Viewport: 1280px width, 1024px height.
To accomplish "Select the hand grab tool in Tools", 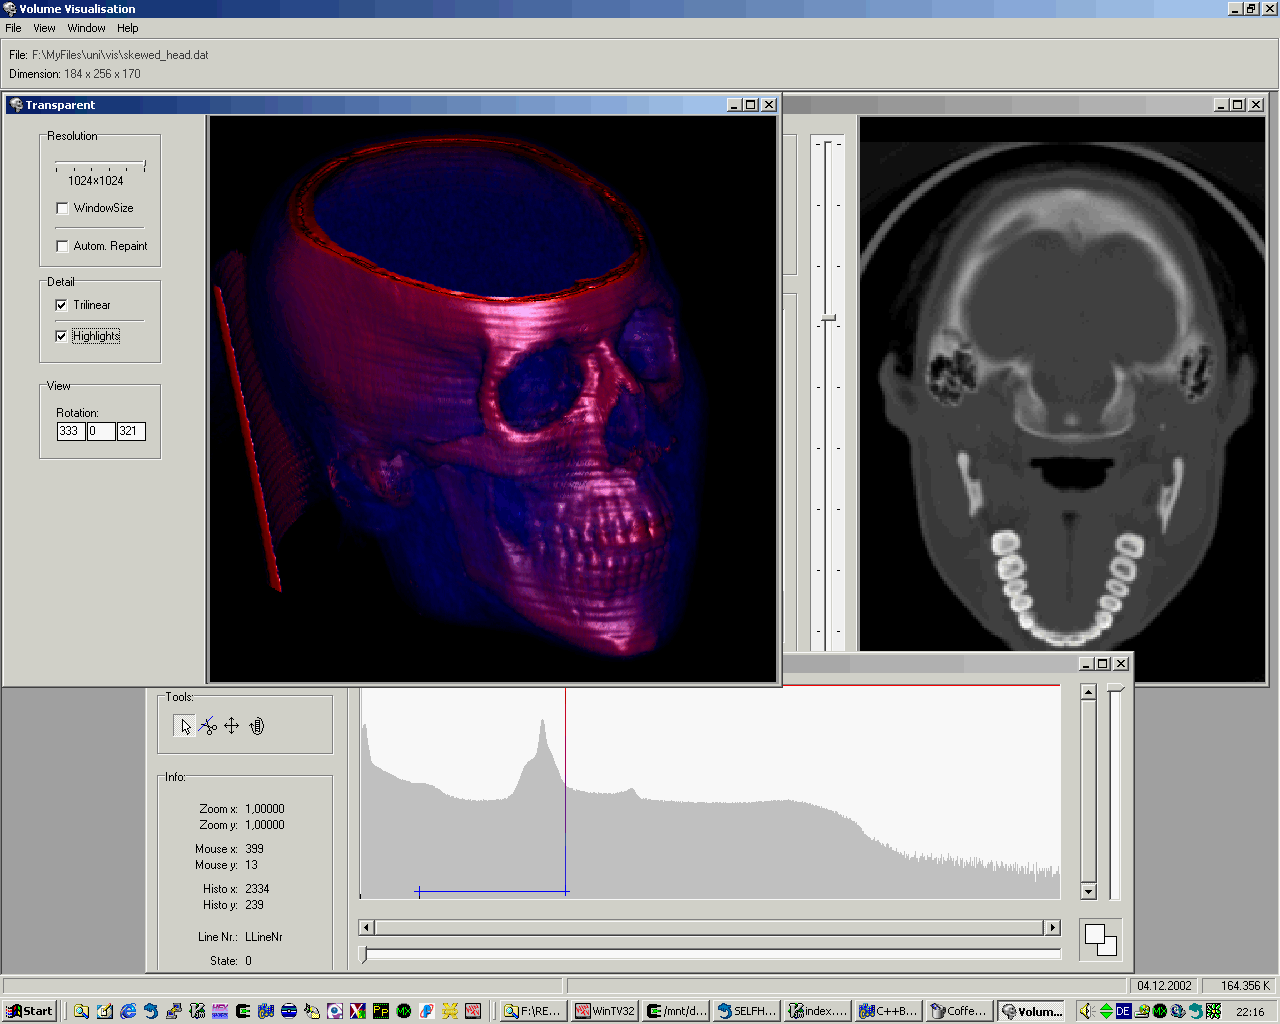I will 257,726.
